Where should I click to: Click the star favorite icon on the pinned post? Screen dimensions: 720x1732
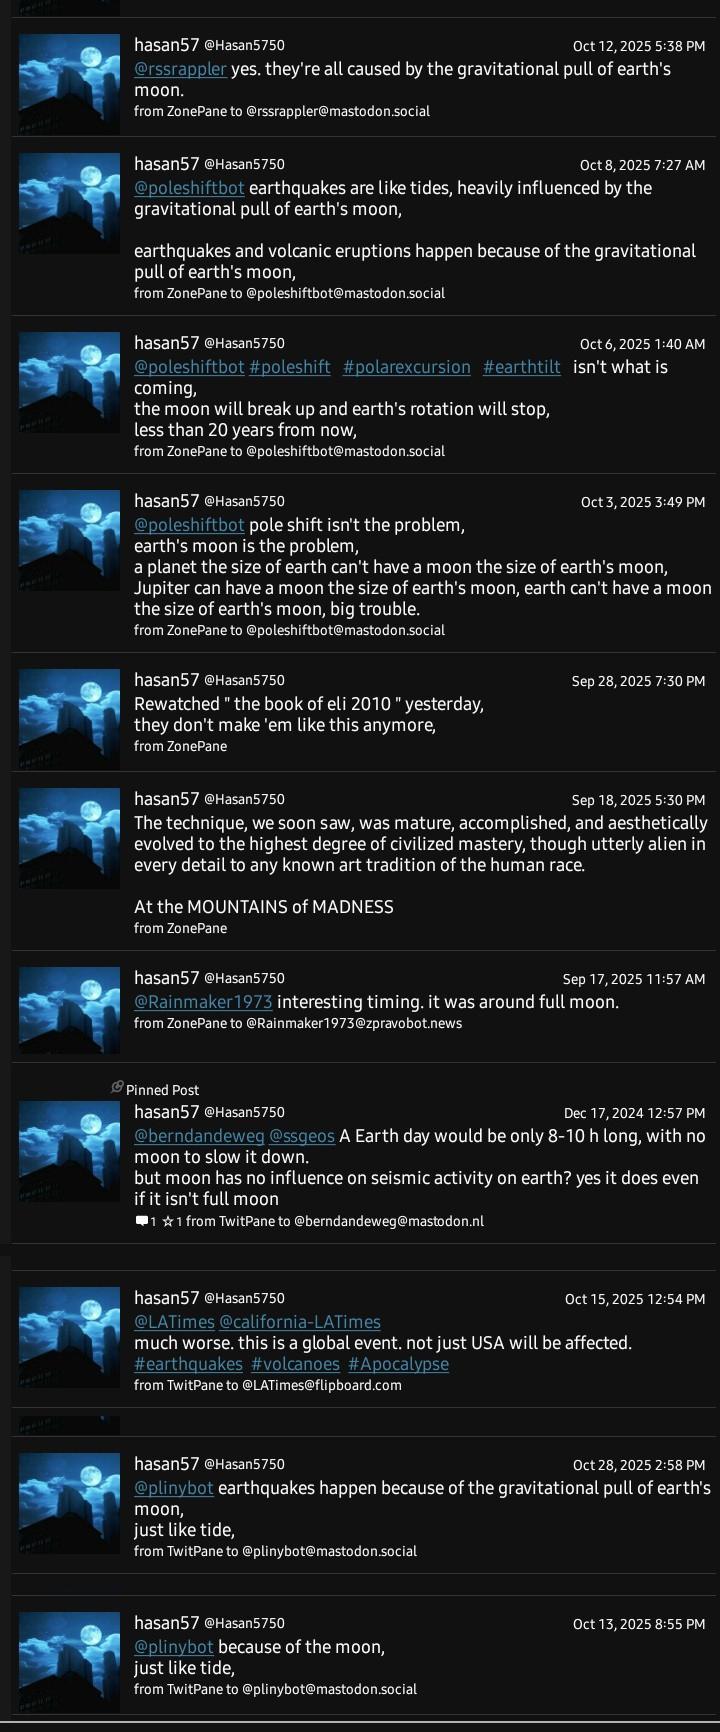(x=168, y=1221)
